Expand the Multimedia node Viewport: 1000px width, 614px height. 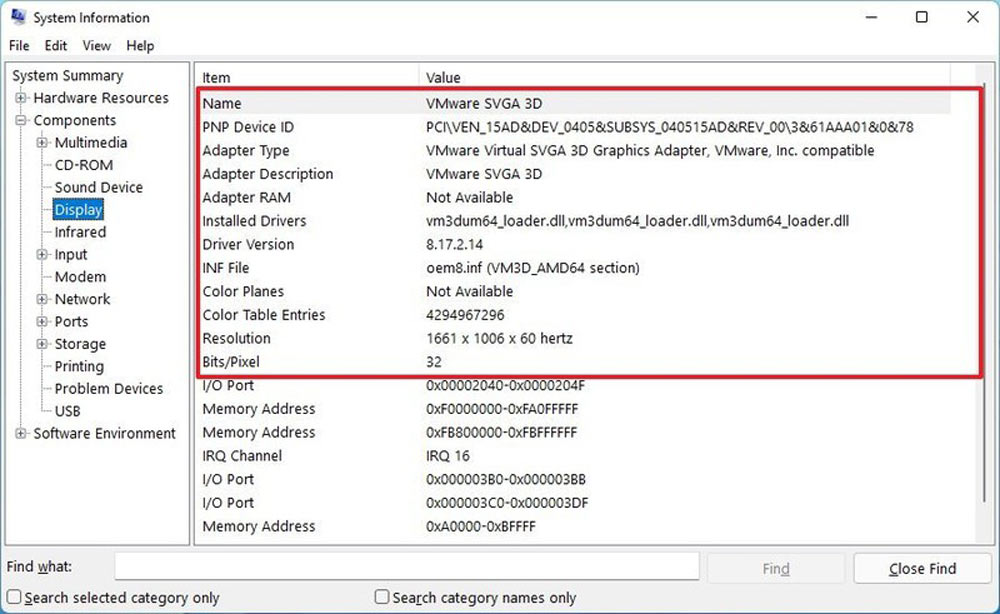pyautogui.click(x=42, y=142)
